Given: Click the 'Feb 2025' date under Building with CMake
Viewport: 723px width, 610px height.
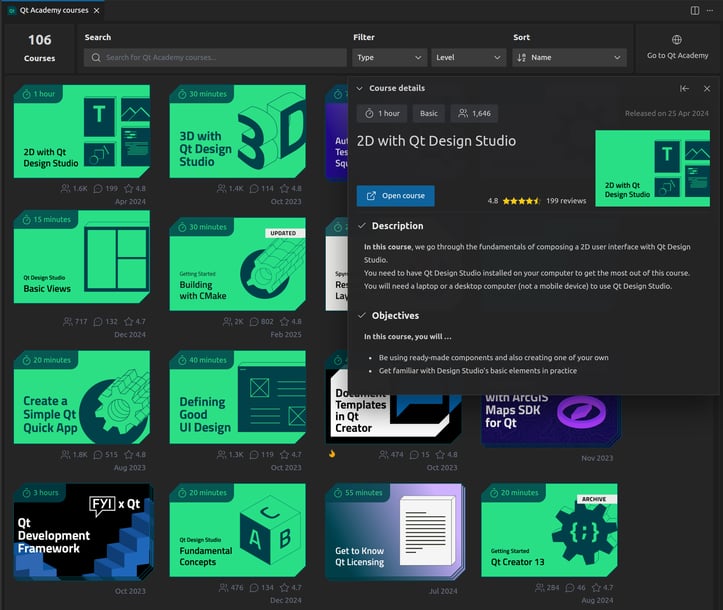Looking at the screenshot, I should [286, 335].
